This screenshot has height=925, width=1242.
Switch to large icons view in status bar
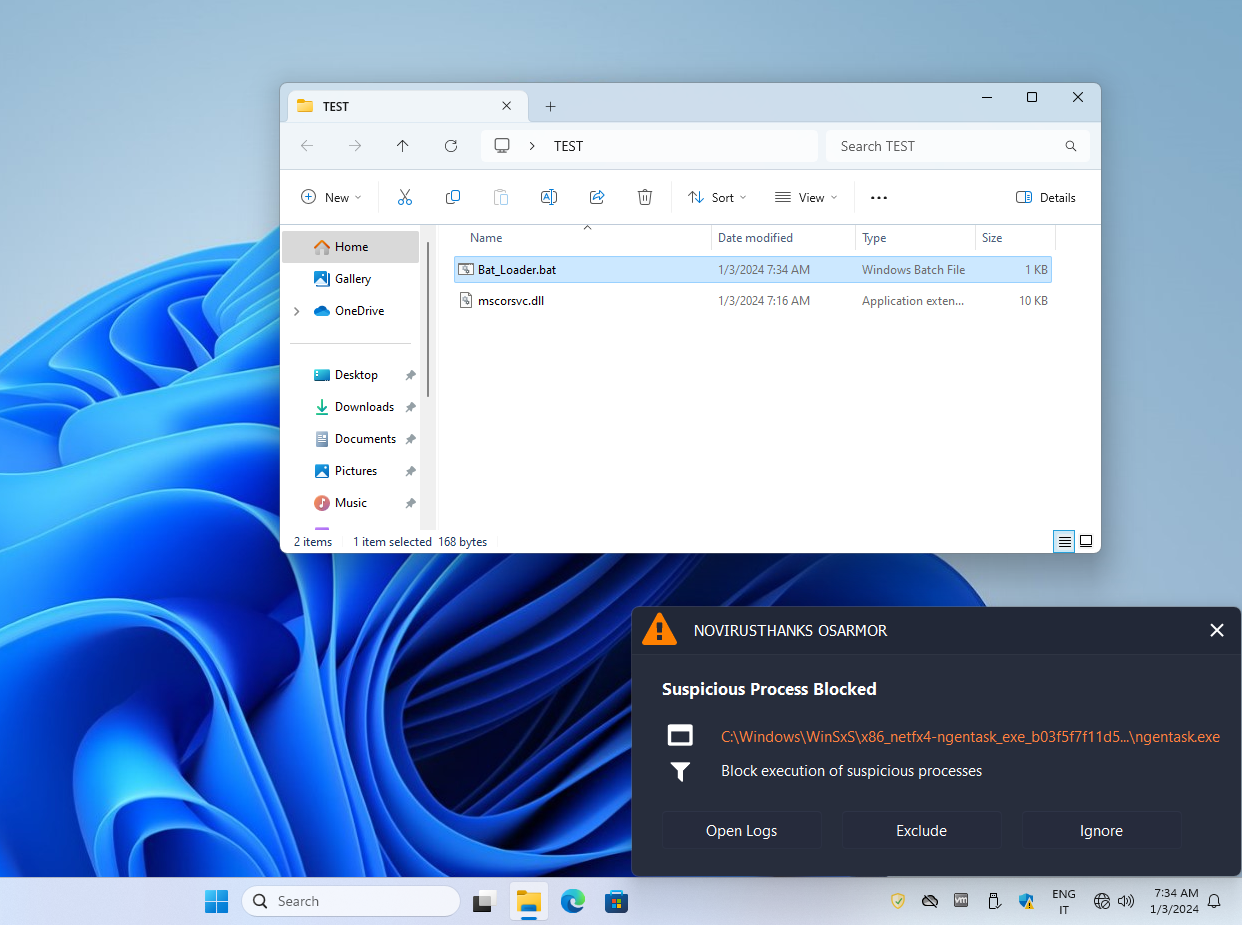click(x=1086, y=541)
